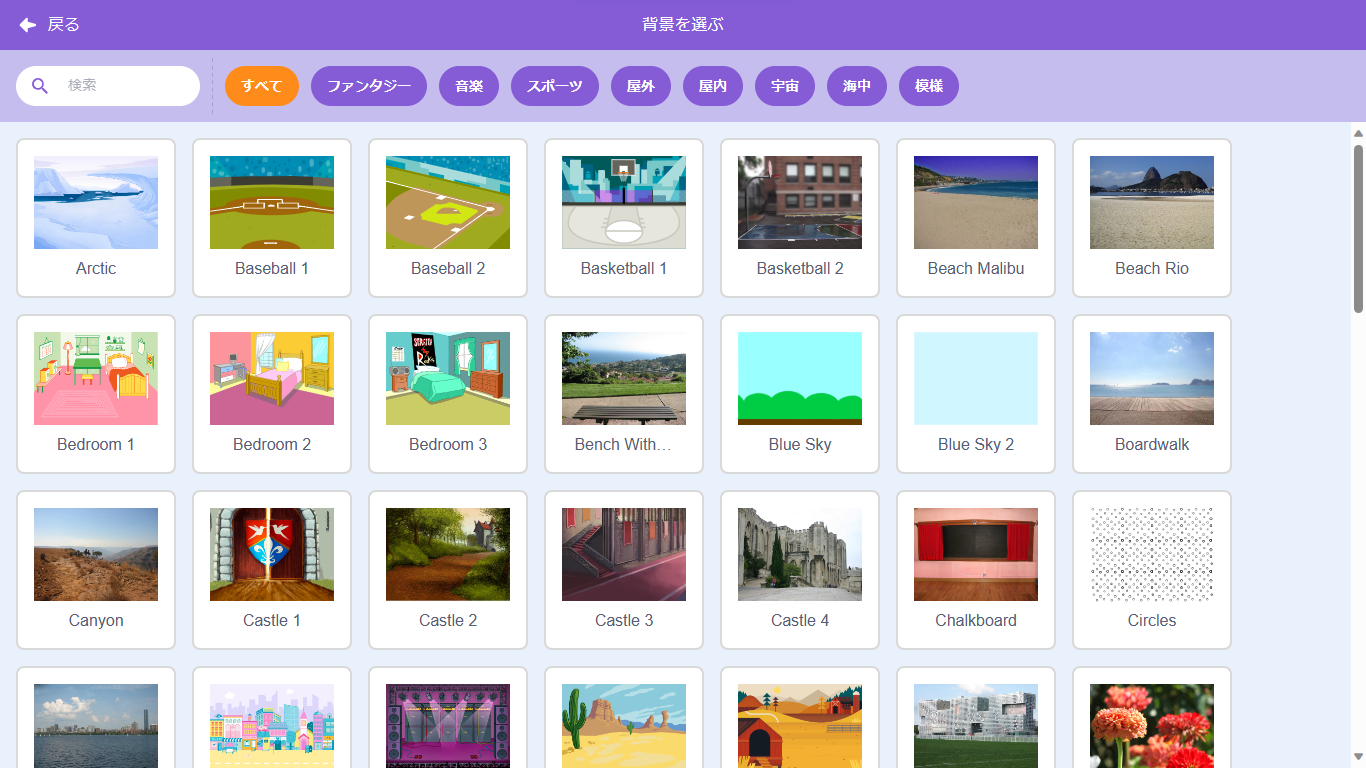
Task: Click the white modern building thumbnail
Action: click(x=976, y=726)
